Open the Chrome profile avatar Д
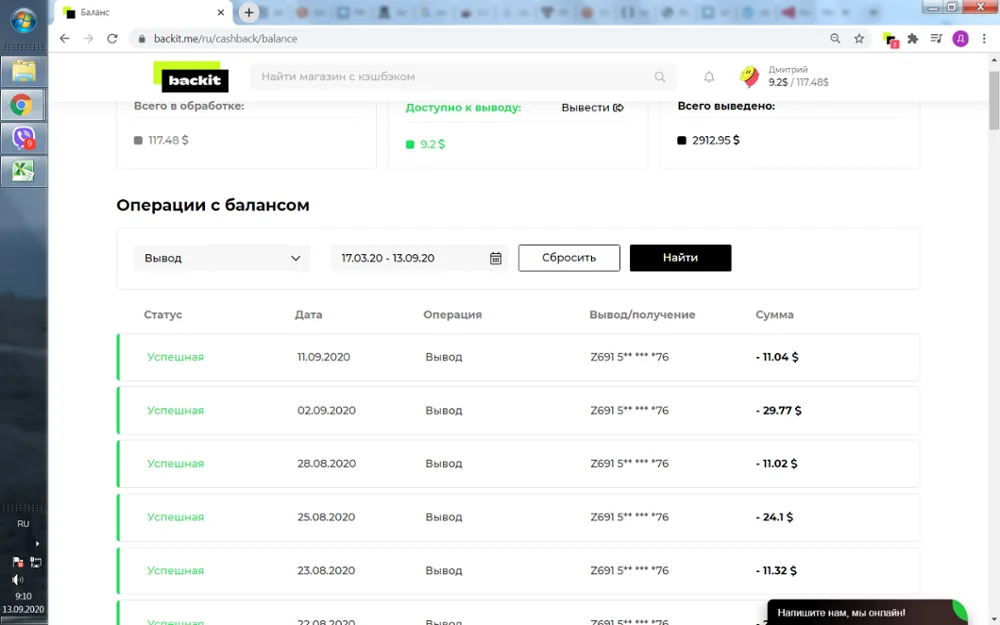Screen dimensions: 1000x625 (x=960, y=38)
